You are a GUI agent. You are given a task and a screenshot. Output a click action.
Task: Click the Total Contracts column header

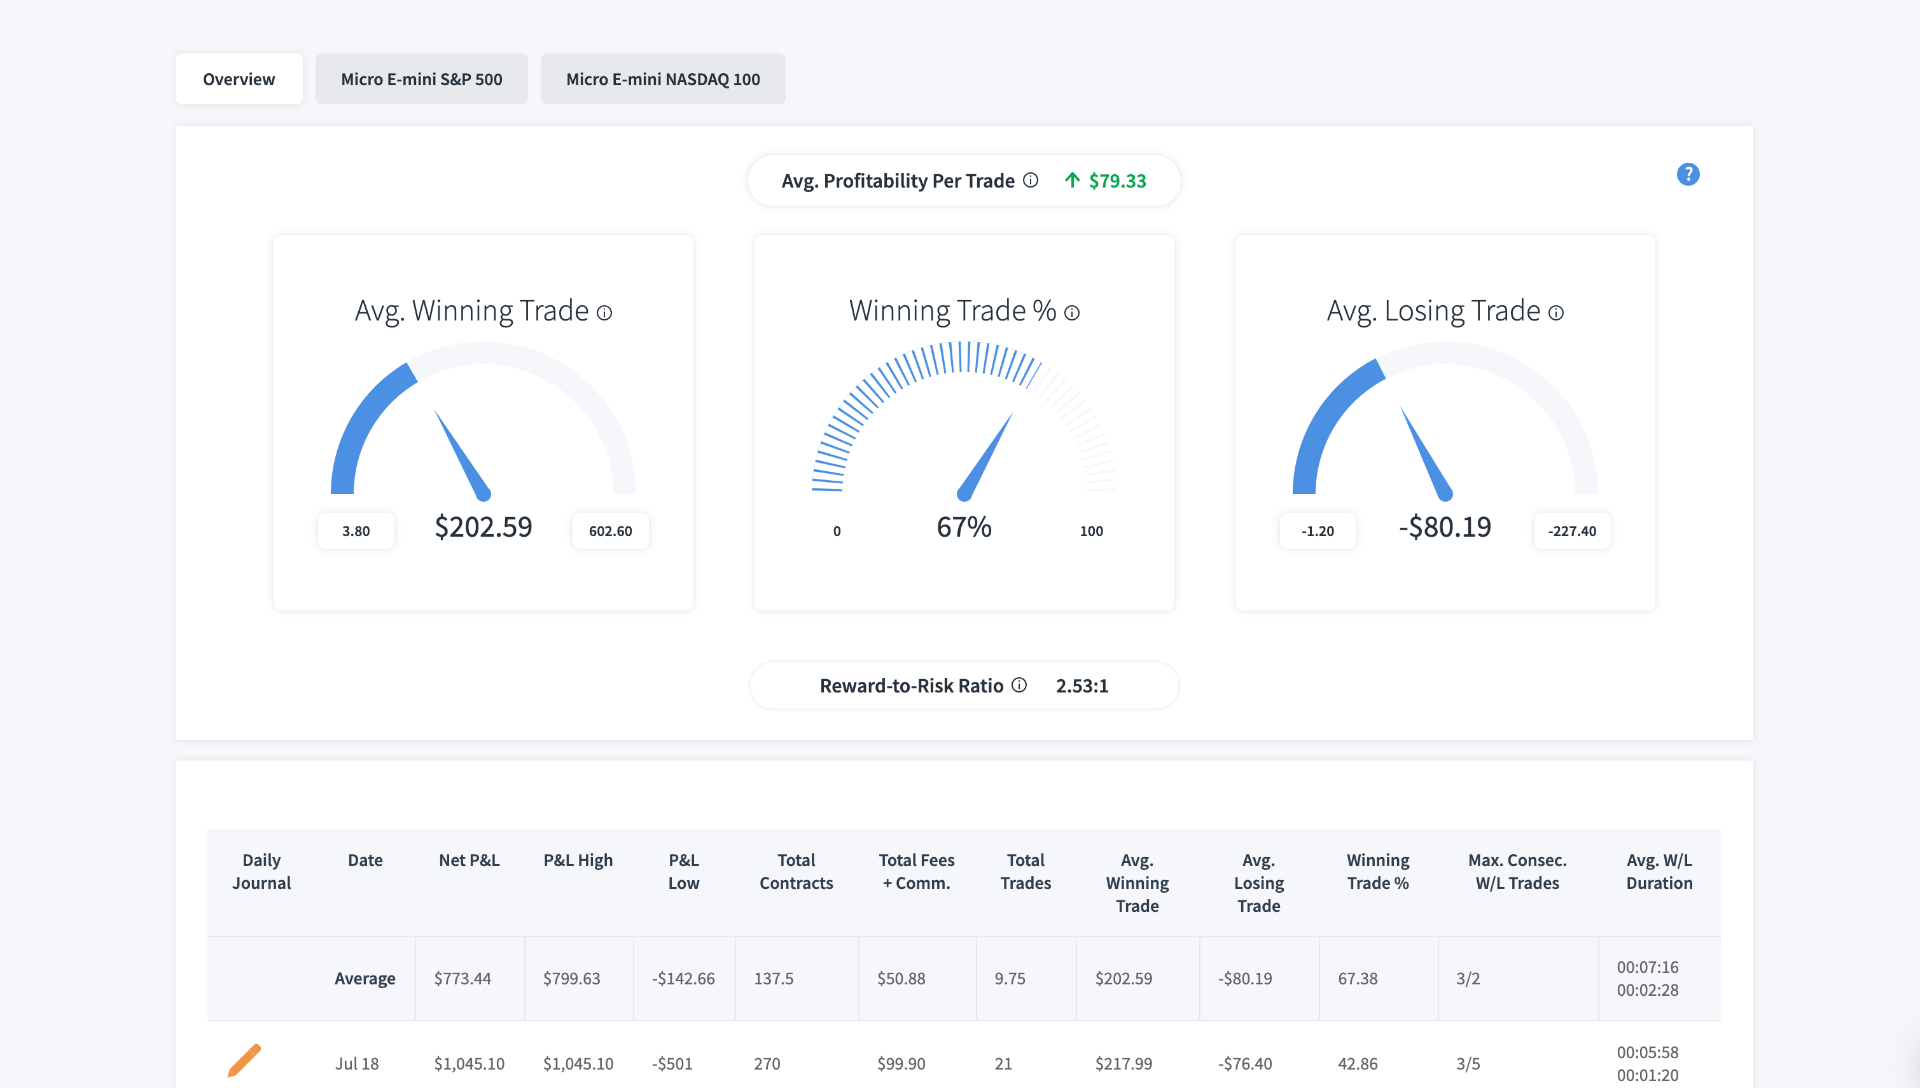point(796,871)
